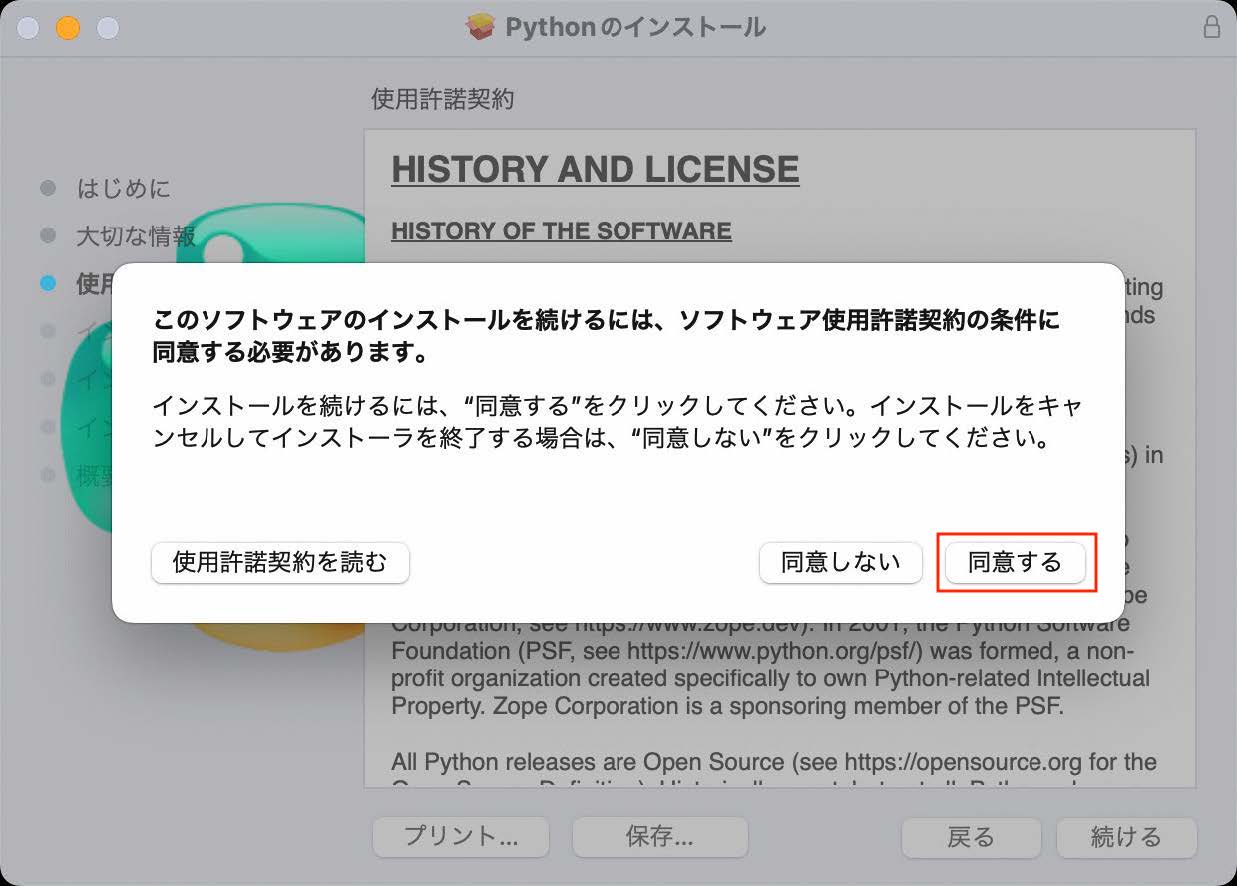Click the package icon beside Pythonのインストール
The image size is (1237, 886).
481,27
